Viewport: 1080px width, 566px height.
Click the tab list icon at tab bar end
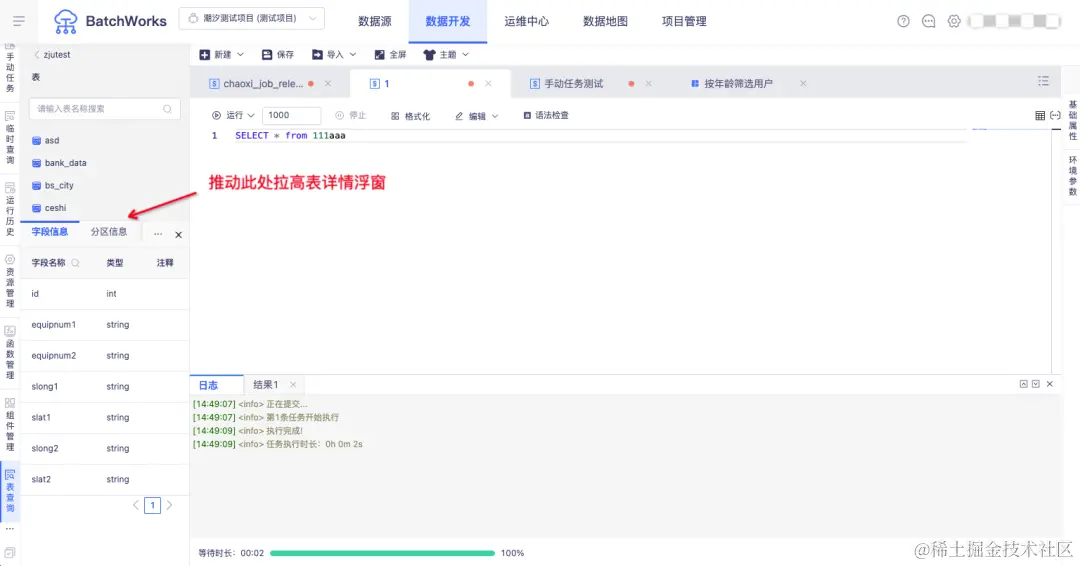tap(1043, 81)
